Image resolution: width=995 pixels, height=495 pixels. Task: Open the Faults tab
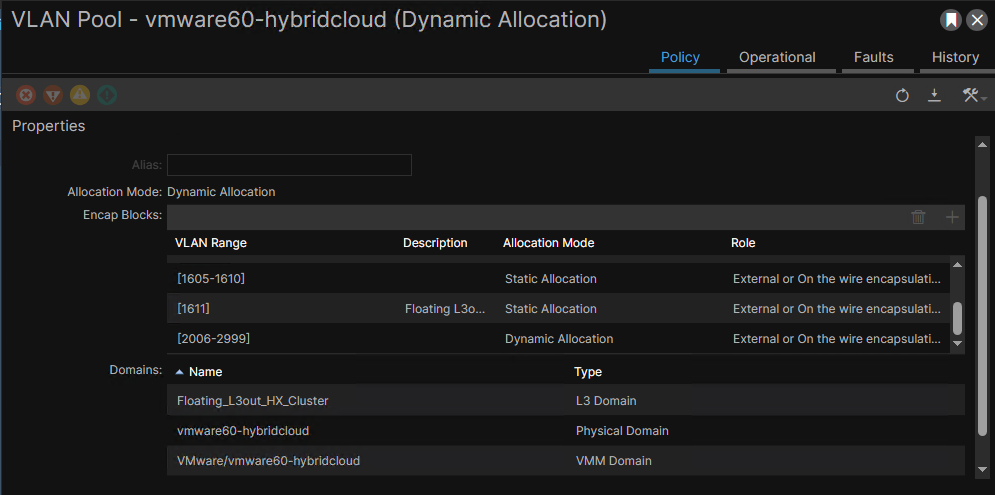[874, 57]
